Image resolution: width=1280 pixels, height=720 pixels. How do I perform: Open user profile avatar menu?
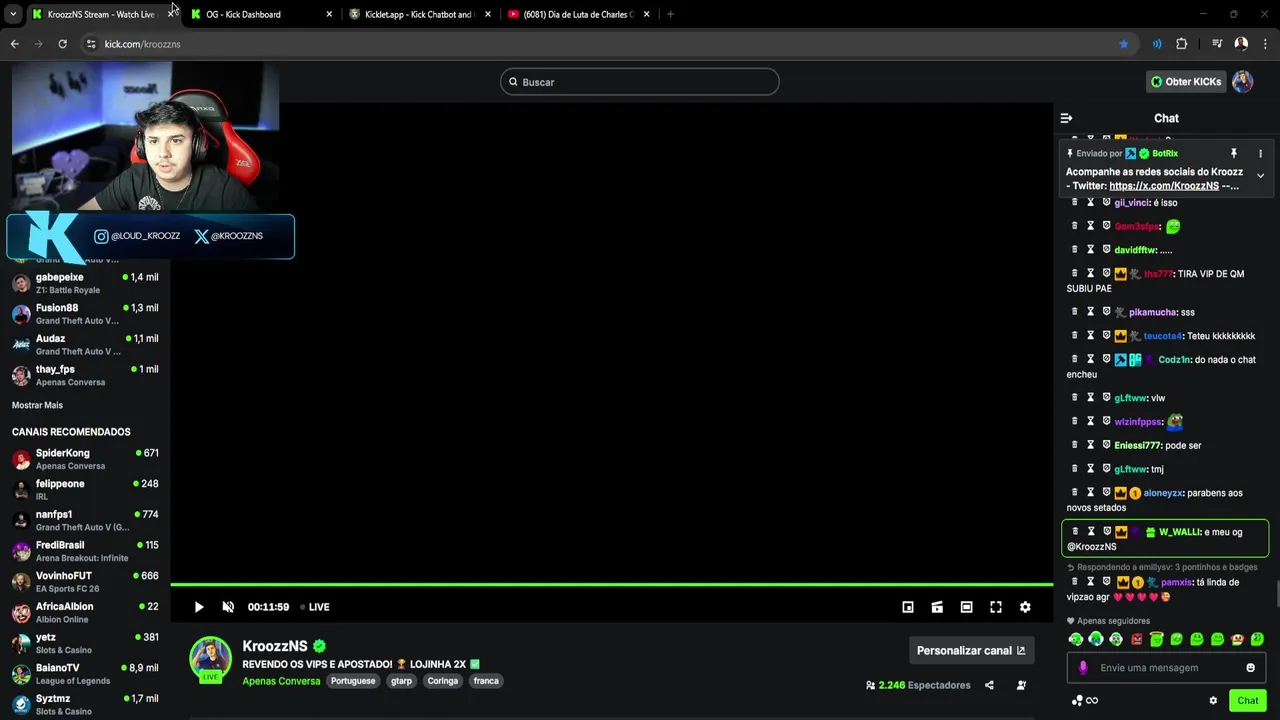point(1242,82)
